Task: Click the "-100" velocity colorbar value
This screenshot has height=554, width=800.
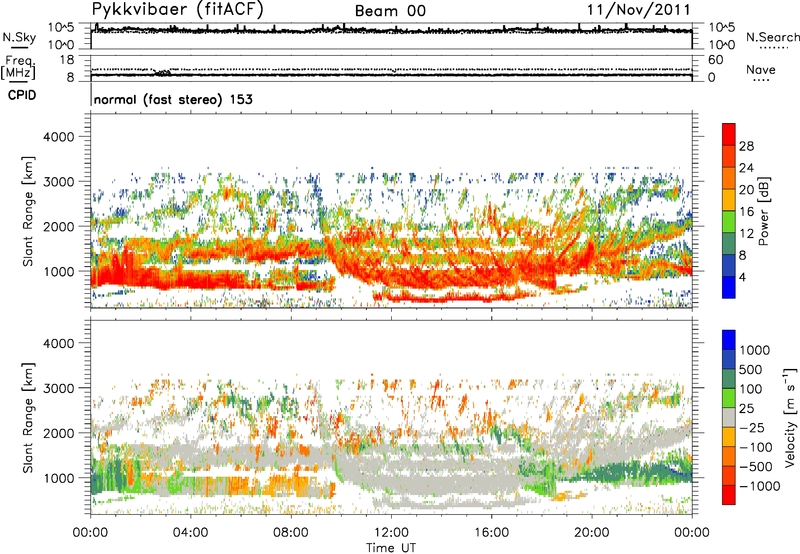Action: 755,447
